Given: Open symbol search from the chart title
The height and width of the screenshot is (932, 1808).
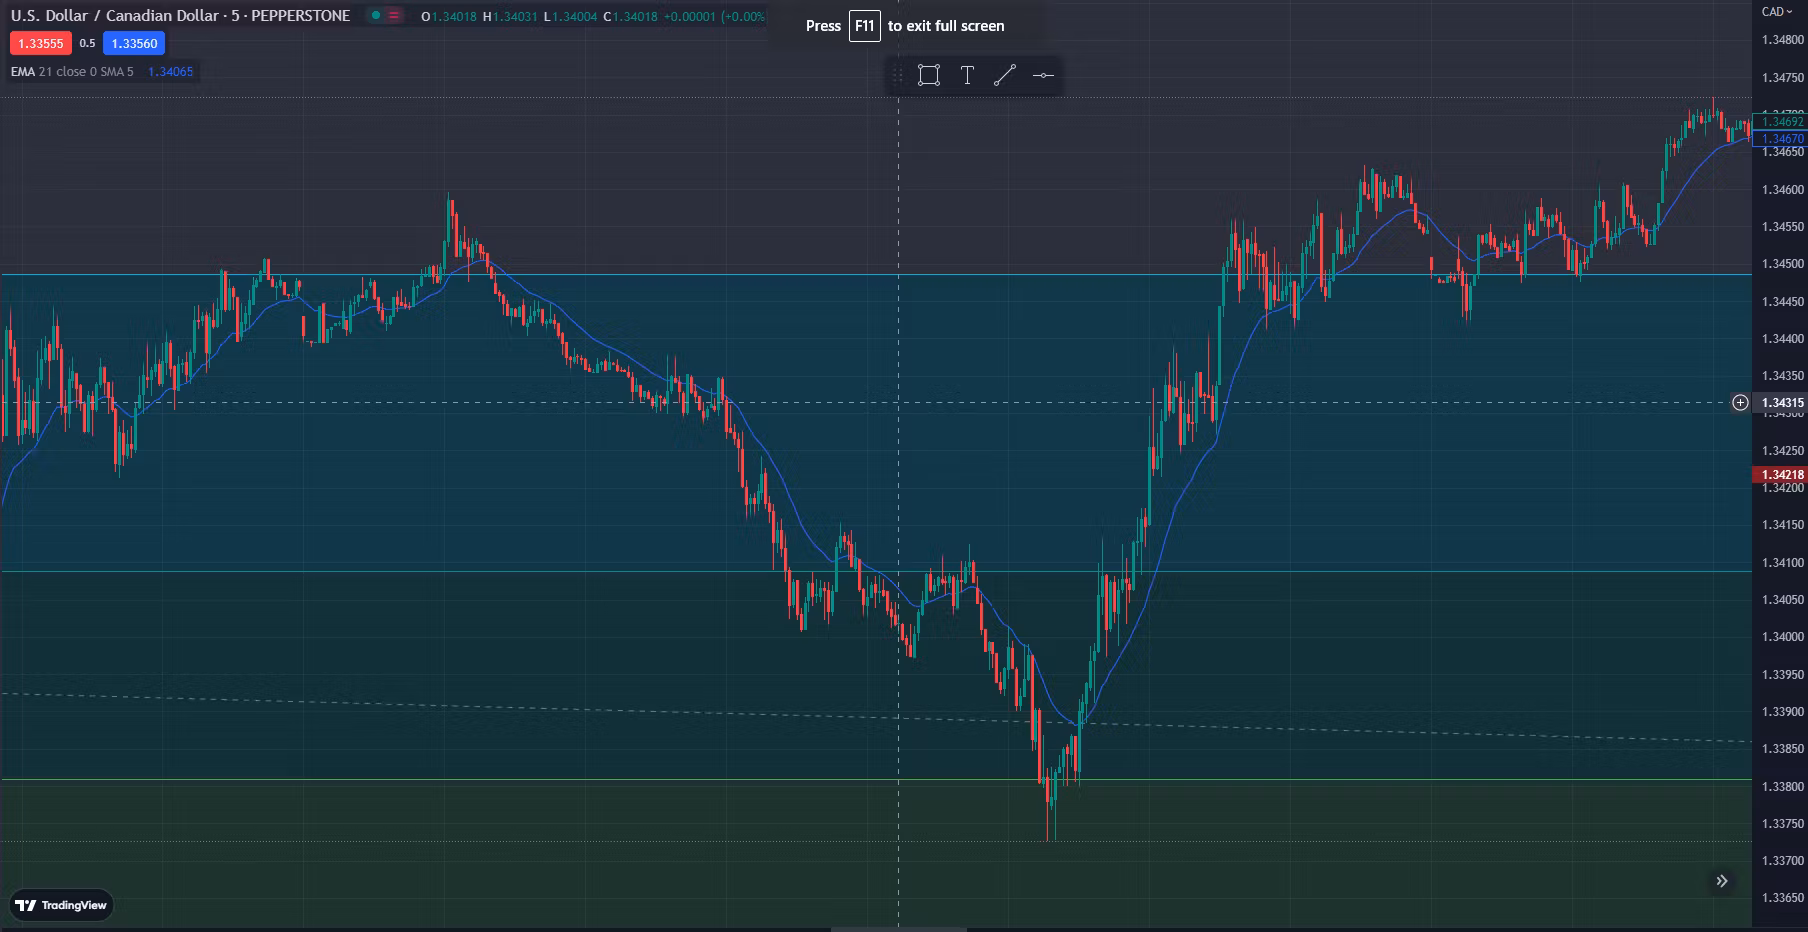Looking at the screenshot, I should coord(113,16).
